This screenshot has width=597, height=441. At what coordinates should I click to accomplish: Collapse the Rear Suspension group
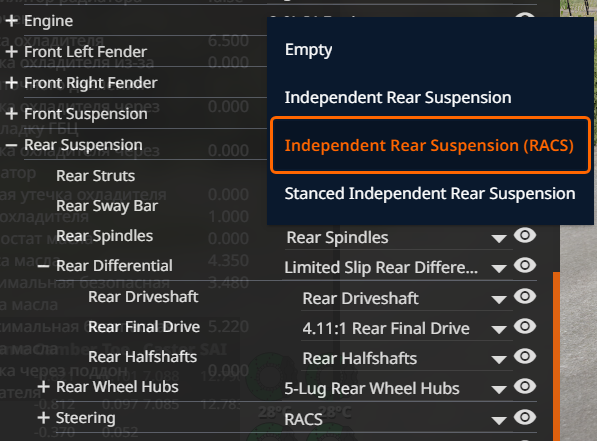coord(11,145)
